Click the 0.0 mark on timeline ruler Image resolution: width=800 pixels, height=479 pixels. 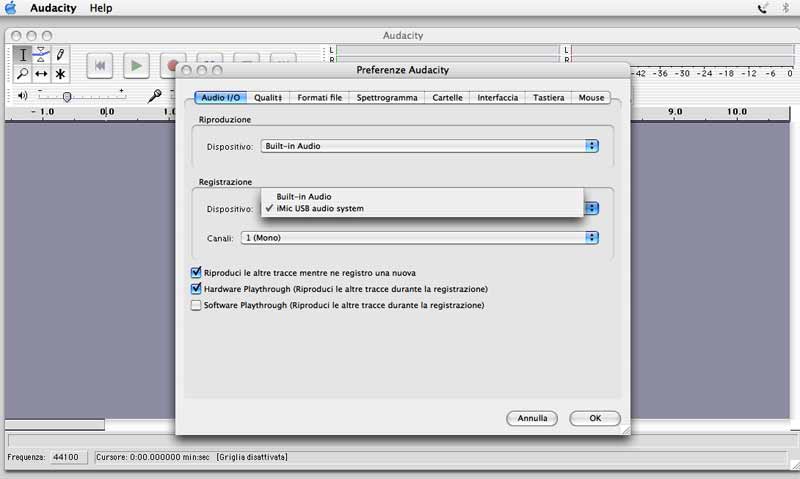[x=107, y=111]
